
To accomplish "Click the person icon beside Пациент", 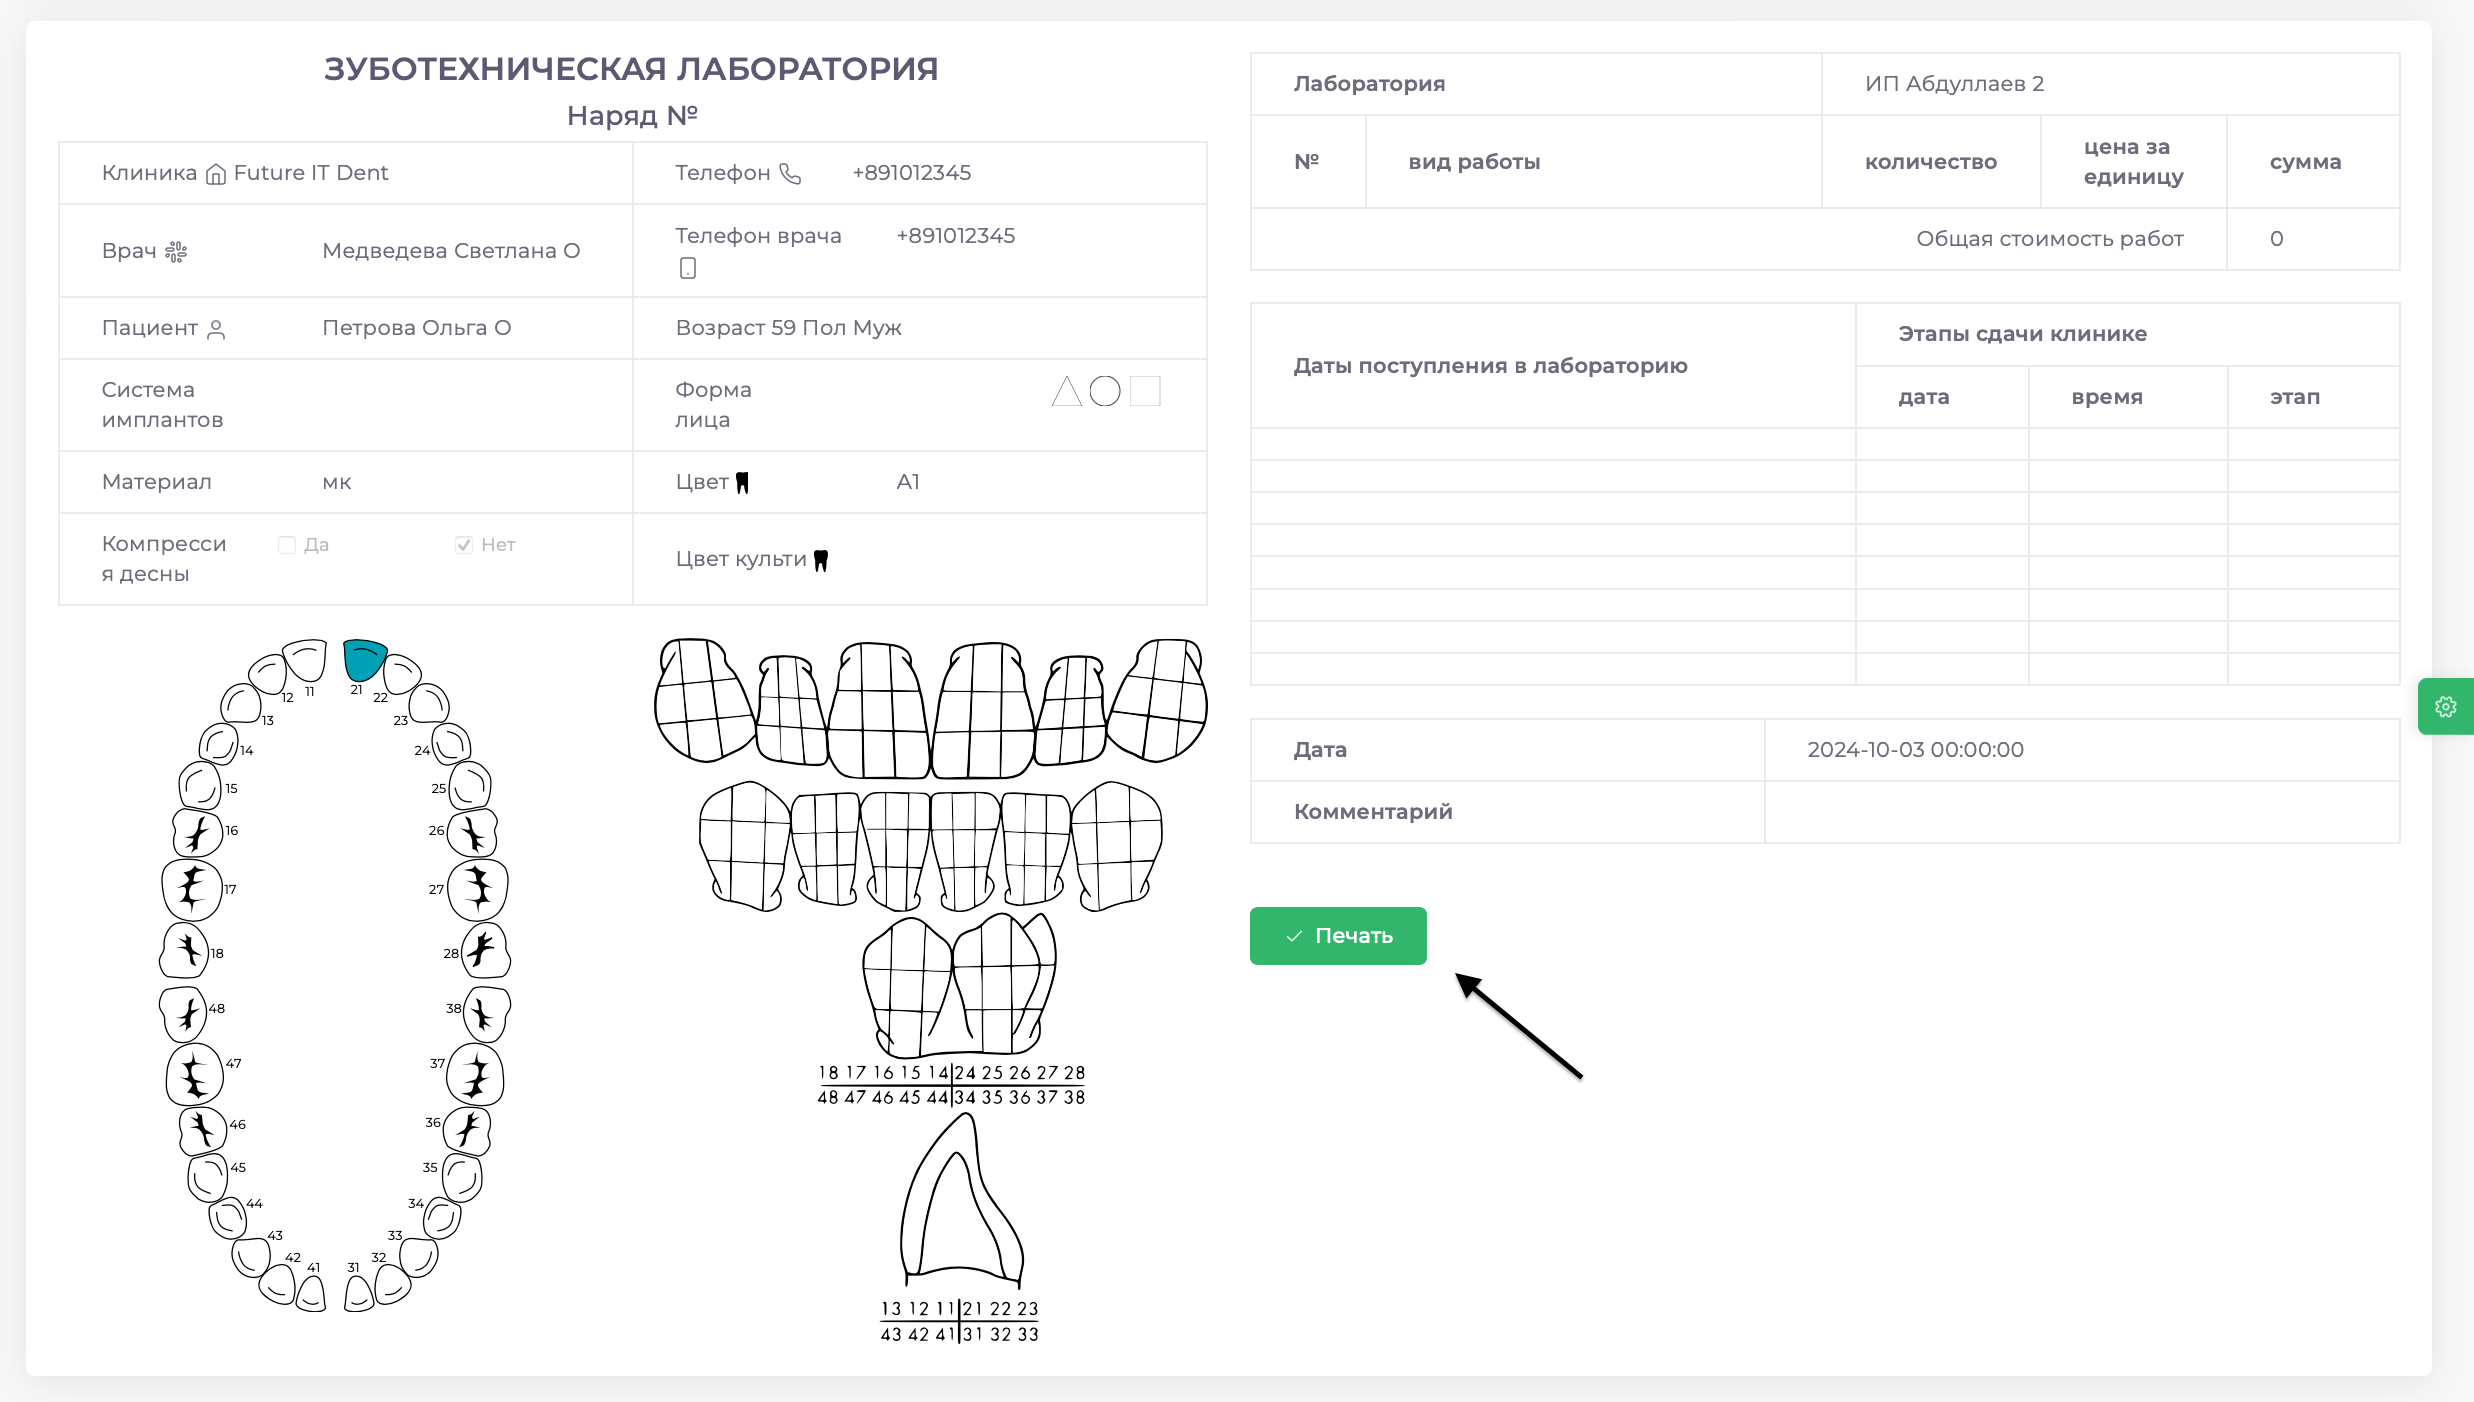I will point(216,329).
